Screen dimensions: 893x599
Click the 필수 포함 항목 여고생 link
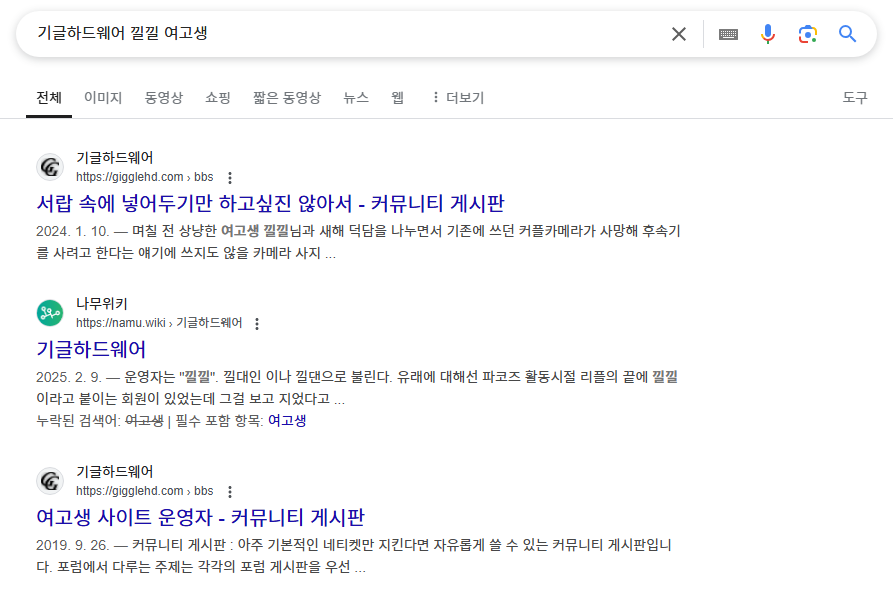coord(287,421)
